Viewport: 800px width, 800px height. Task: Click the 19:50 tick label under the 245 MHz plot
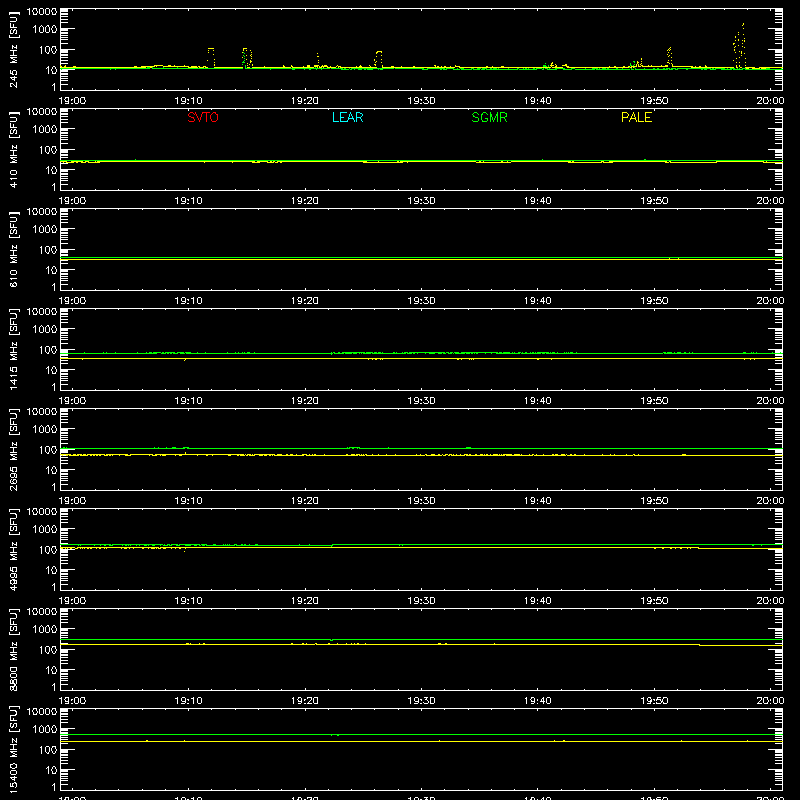(654, 101)
